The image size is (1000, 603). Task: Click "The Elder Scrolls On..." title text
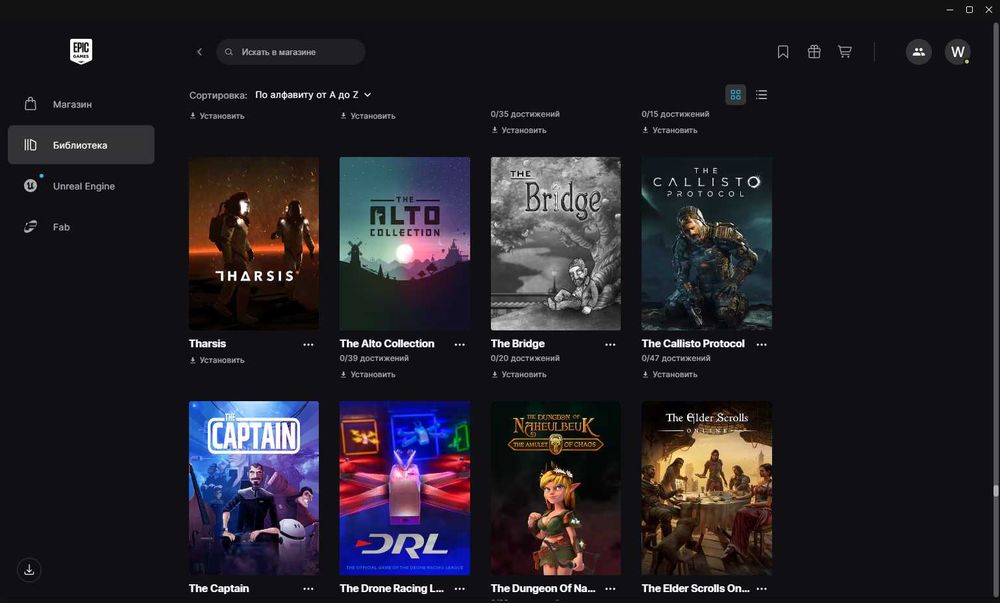click(696, 588)
